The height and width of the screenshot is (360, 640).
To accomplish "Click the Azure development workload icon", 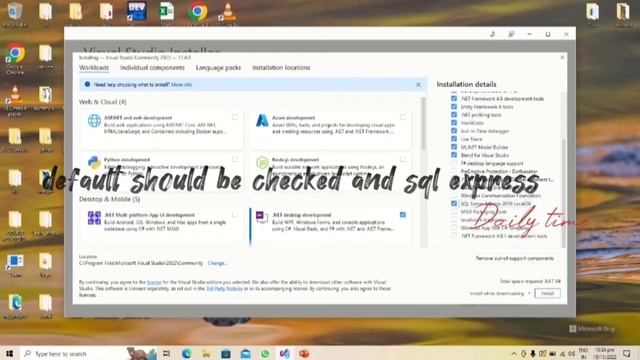I will pyautogui.click(x=262, y=121).
